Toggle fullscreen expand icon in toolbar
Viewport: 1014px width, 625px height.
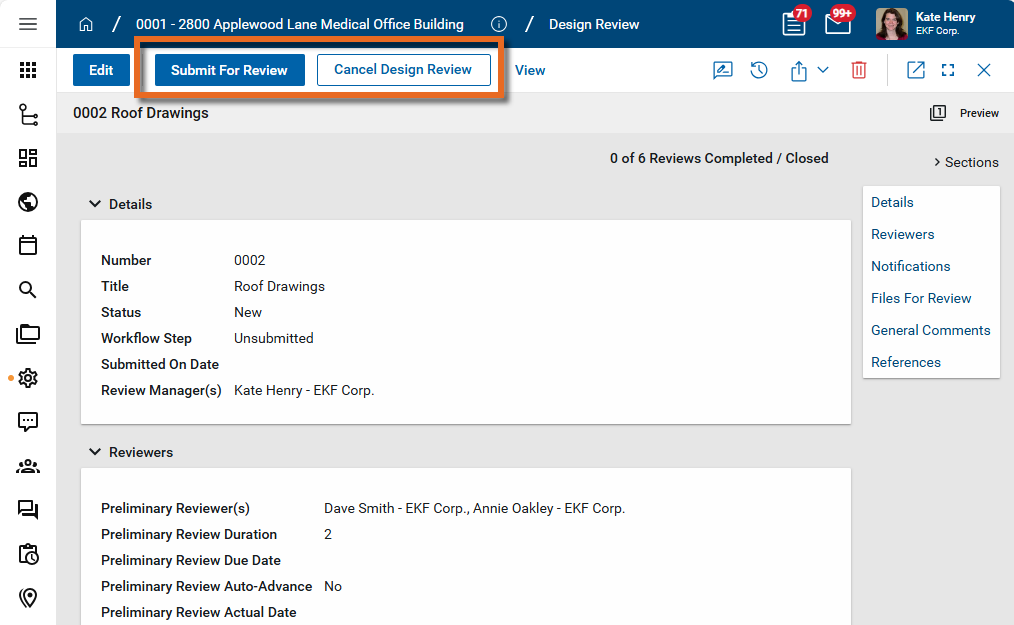(948, 70)
